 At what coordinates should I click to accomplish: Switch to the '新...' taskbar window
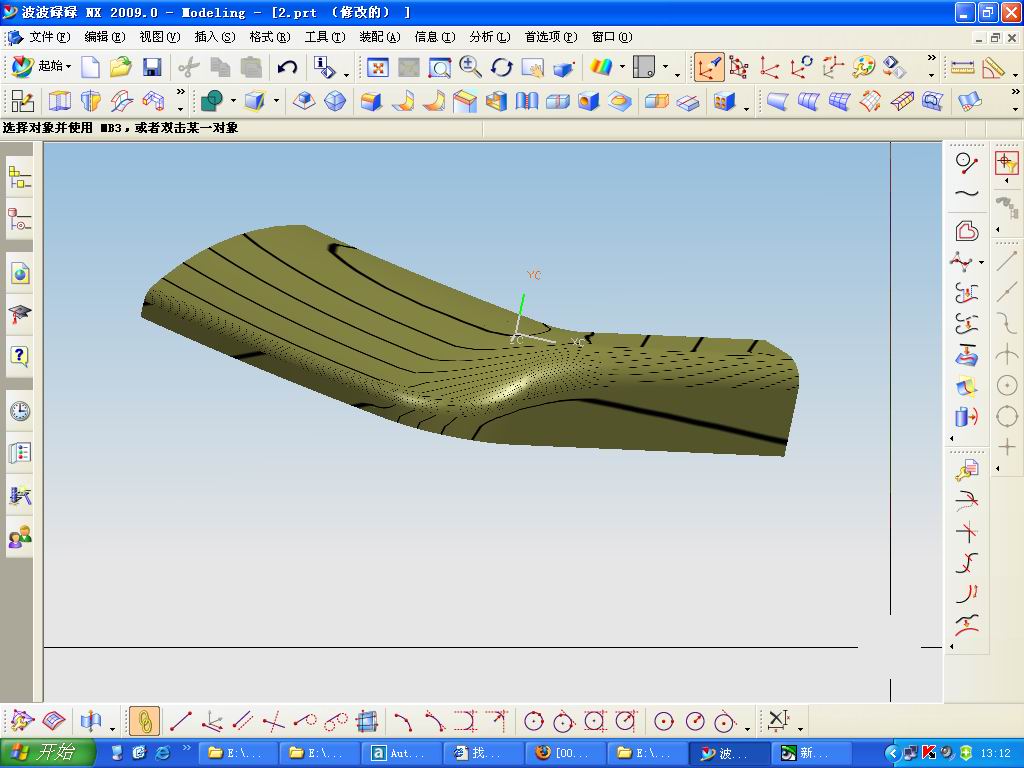[x=811, y=753]
